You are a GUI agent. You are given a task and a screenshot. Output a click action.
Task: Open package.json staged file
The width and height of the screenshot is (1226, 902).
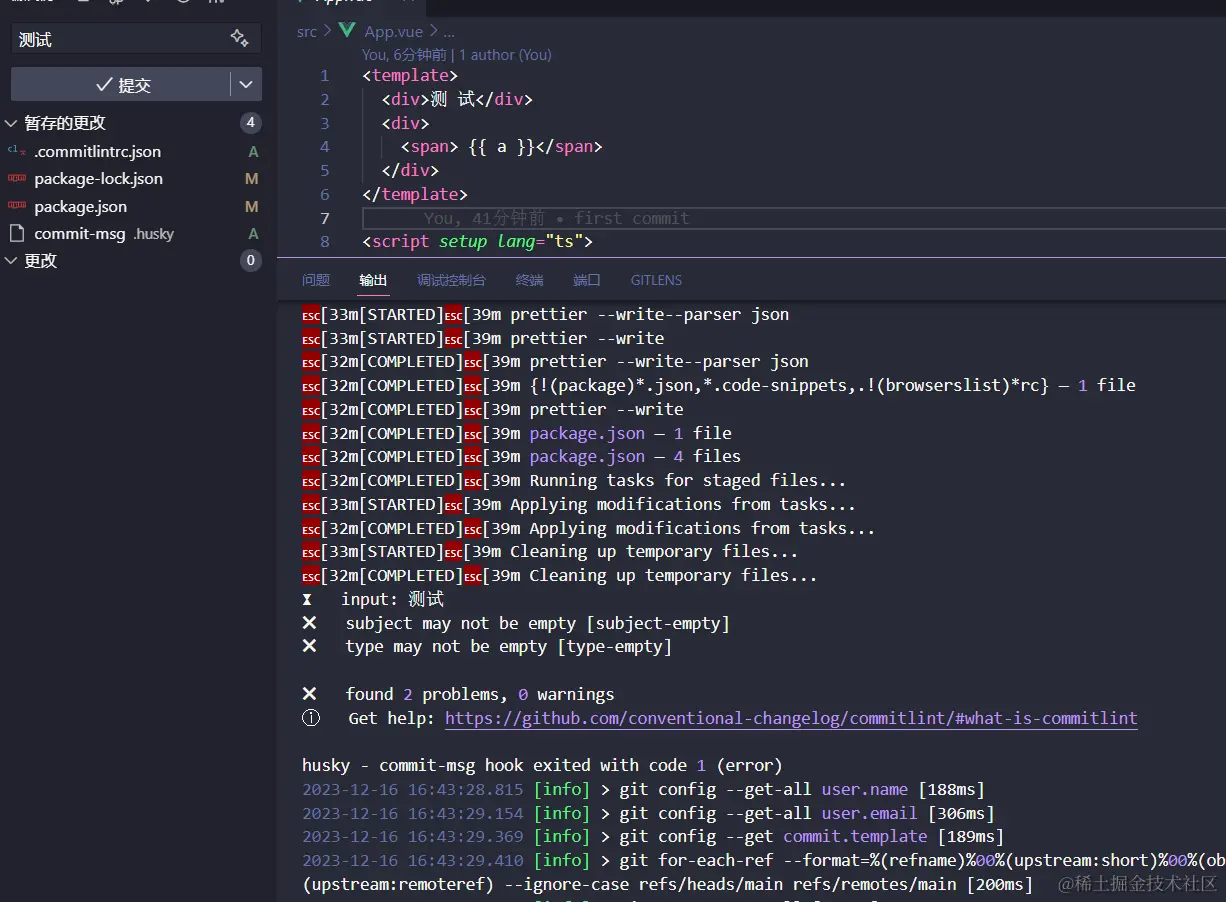point(80,206)
